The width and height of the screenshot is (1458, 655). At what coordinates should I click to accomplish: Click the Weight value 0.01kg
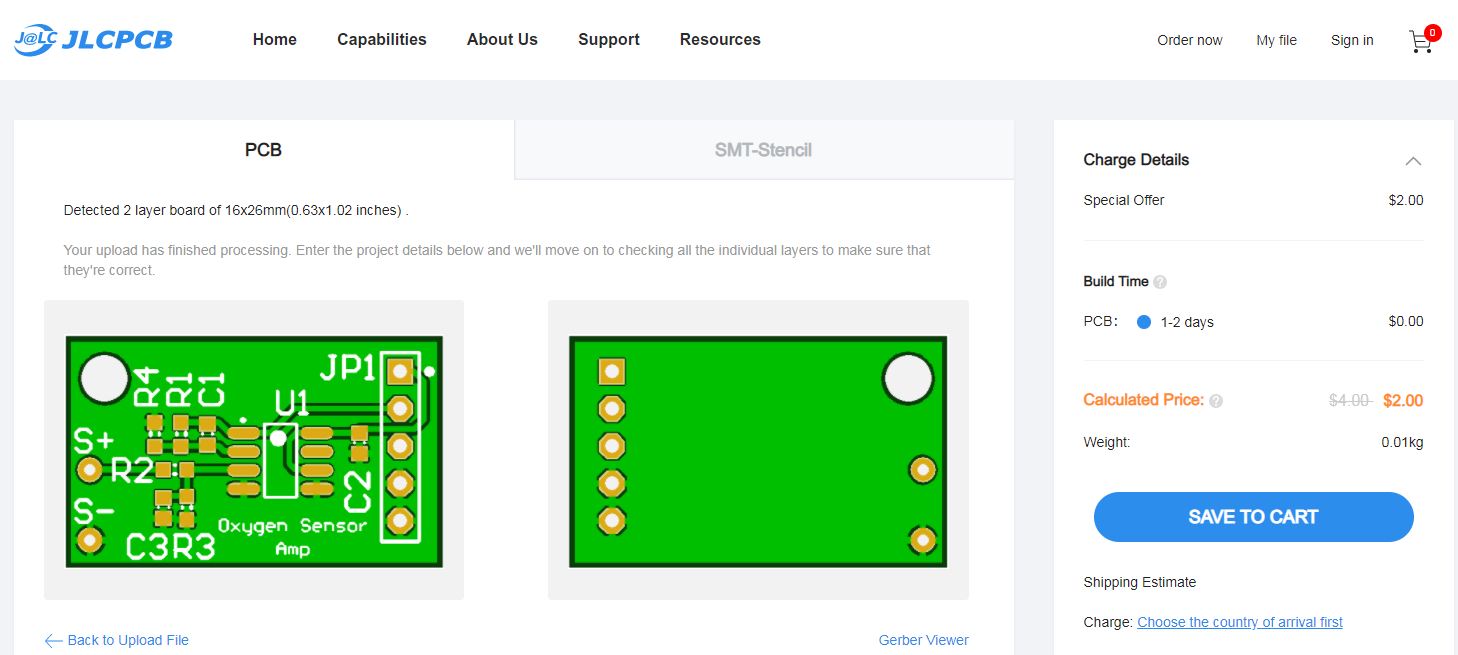pos(1402,442)
